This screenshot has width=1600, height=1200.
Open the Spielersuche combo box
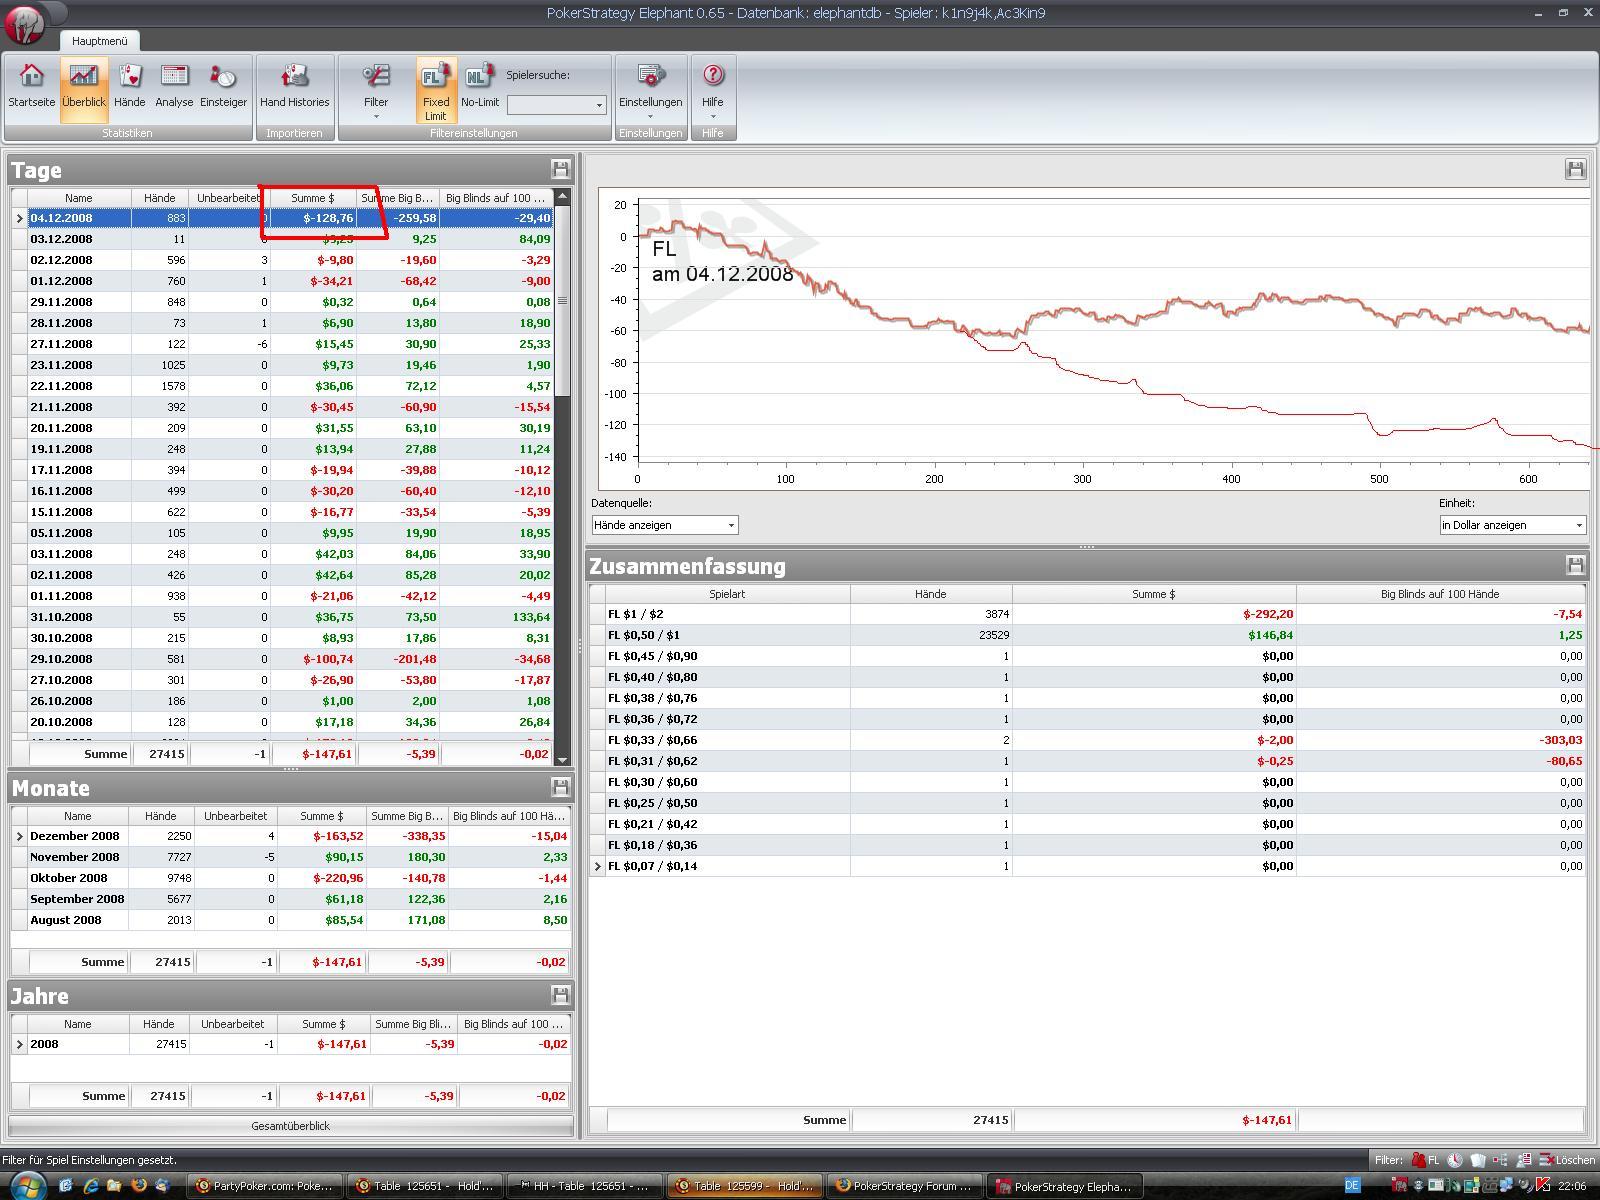coord(556,104)
